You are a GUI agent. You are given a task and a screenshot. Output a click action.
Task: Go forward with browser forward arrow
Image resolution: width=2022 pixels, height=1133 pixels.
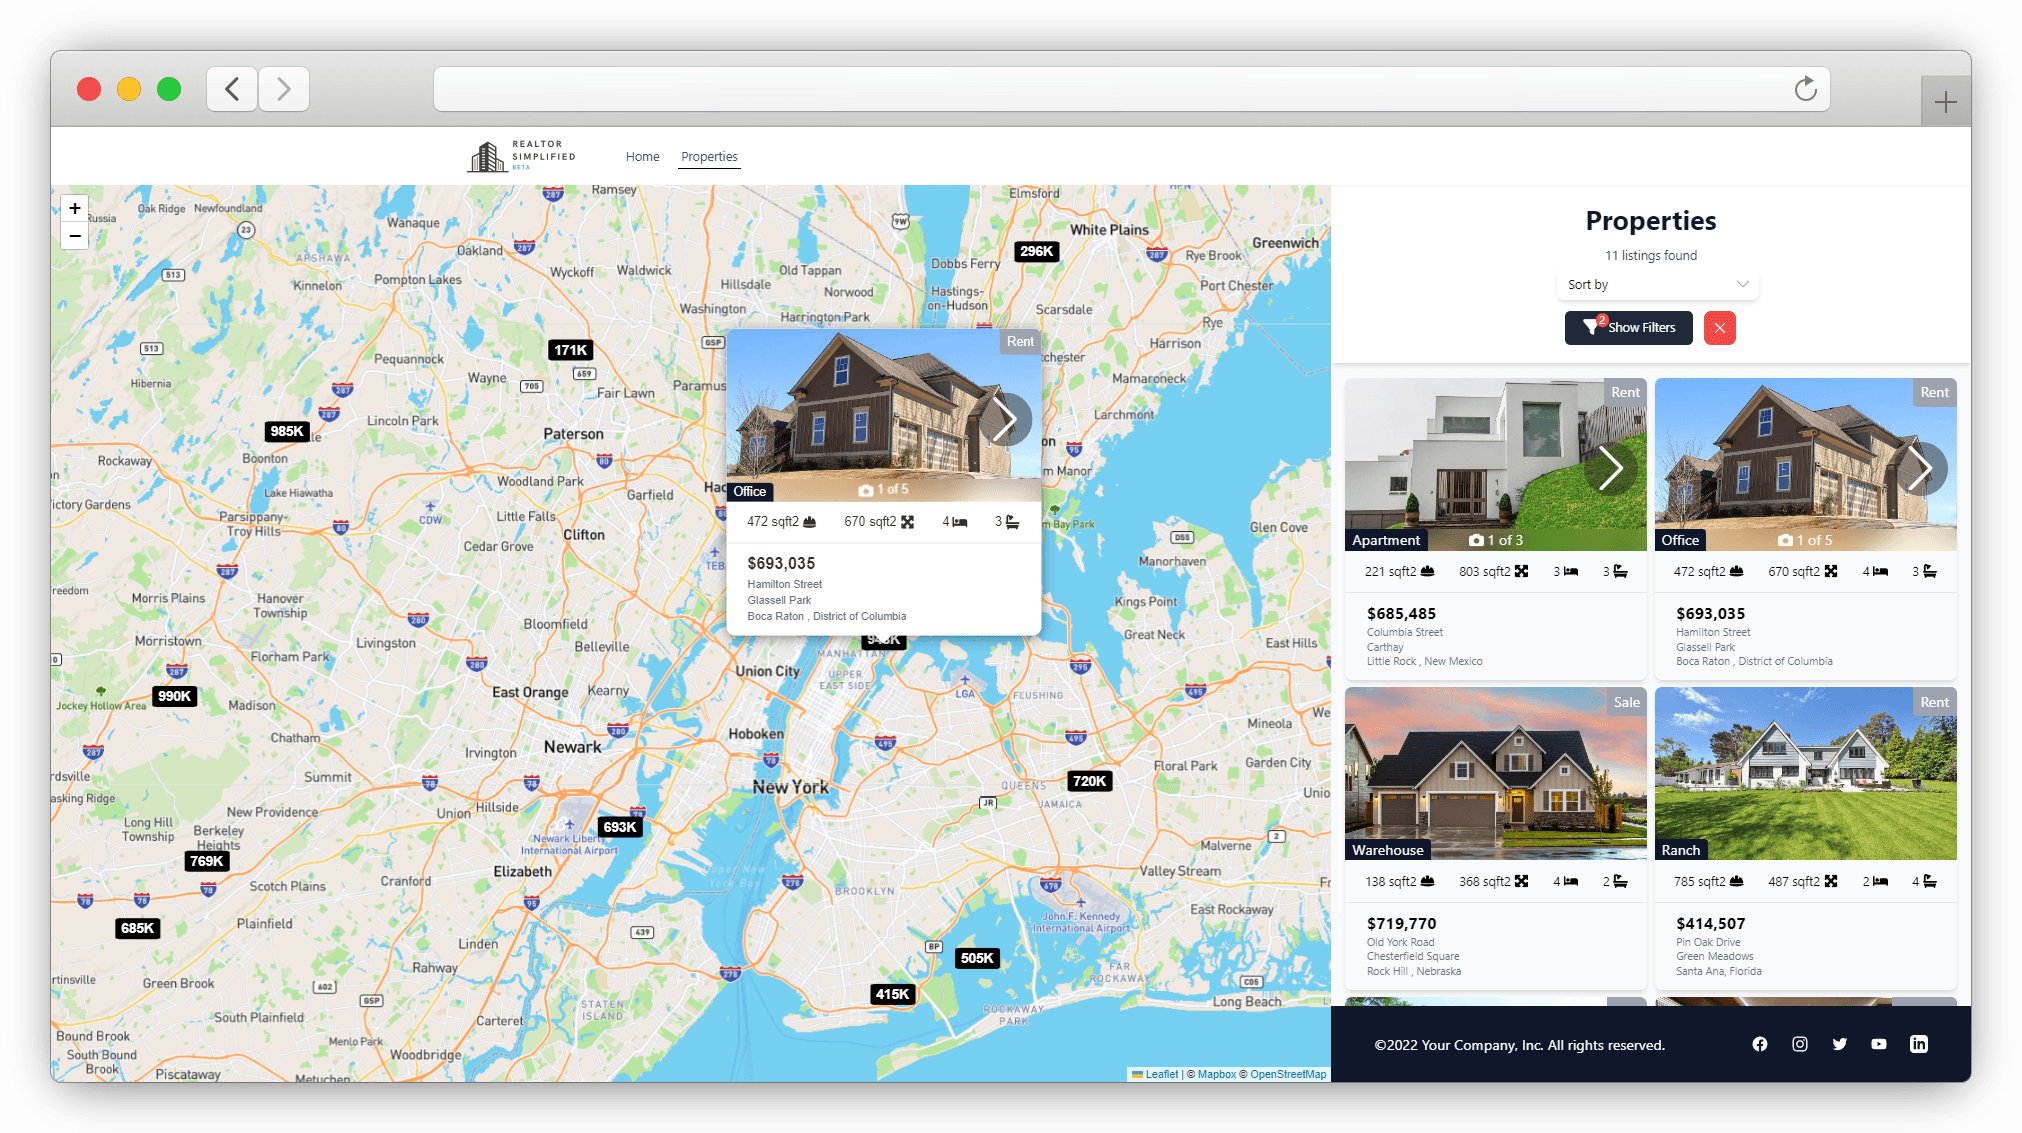click(x=283, y=89)
